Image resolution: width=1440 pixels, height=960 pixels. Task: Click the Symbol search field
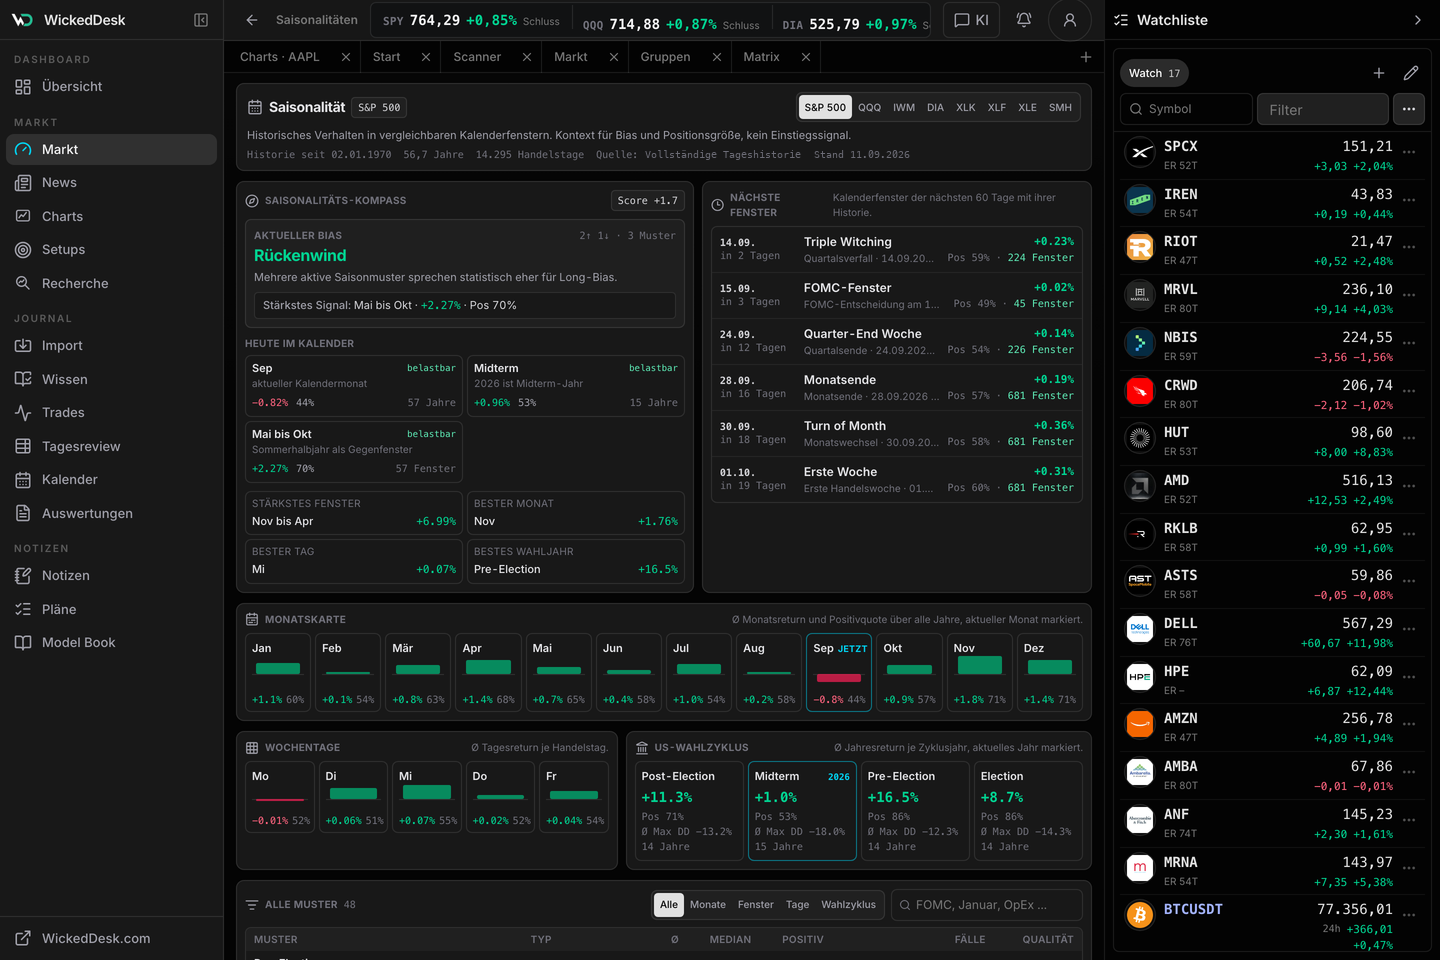[1186, 109]
